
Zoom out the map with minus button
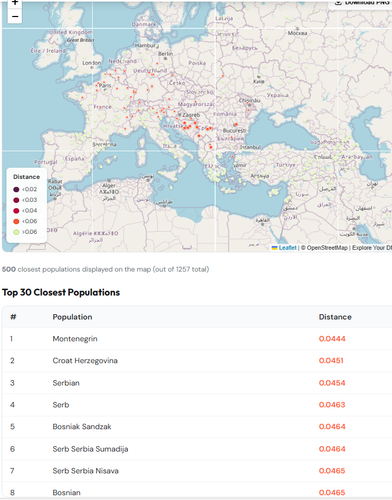[x=15, y=16]
